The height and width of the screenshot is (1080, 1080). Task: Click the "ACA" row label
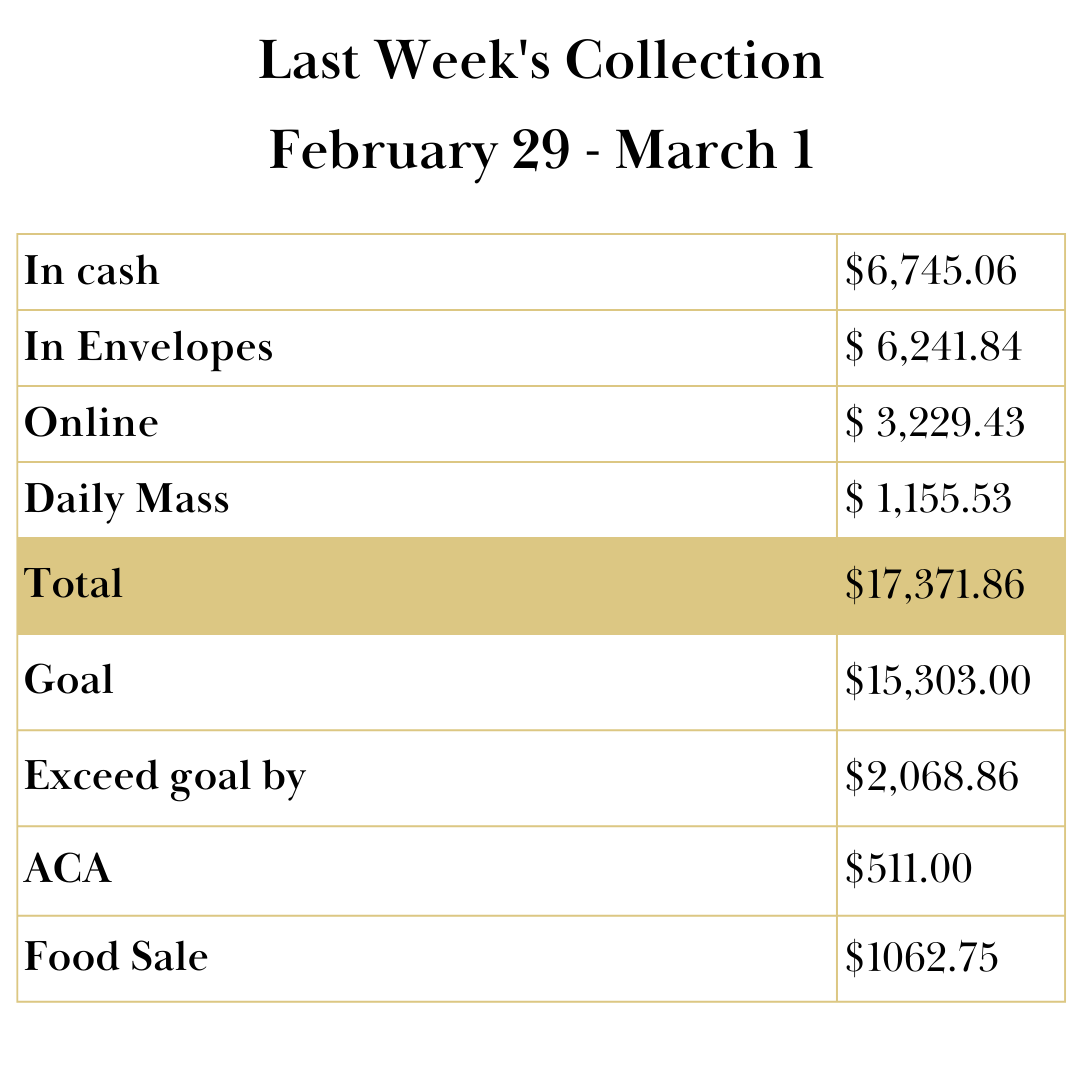(x=68, y=869)
